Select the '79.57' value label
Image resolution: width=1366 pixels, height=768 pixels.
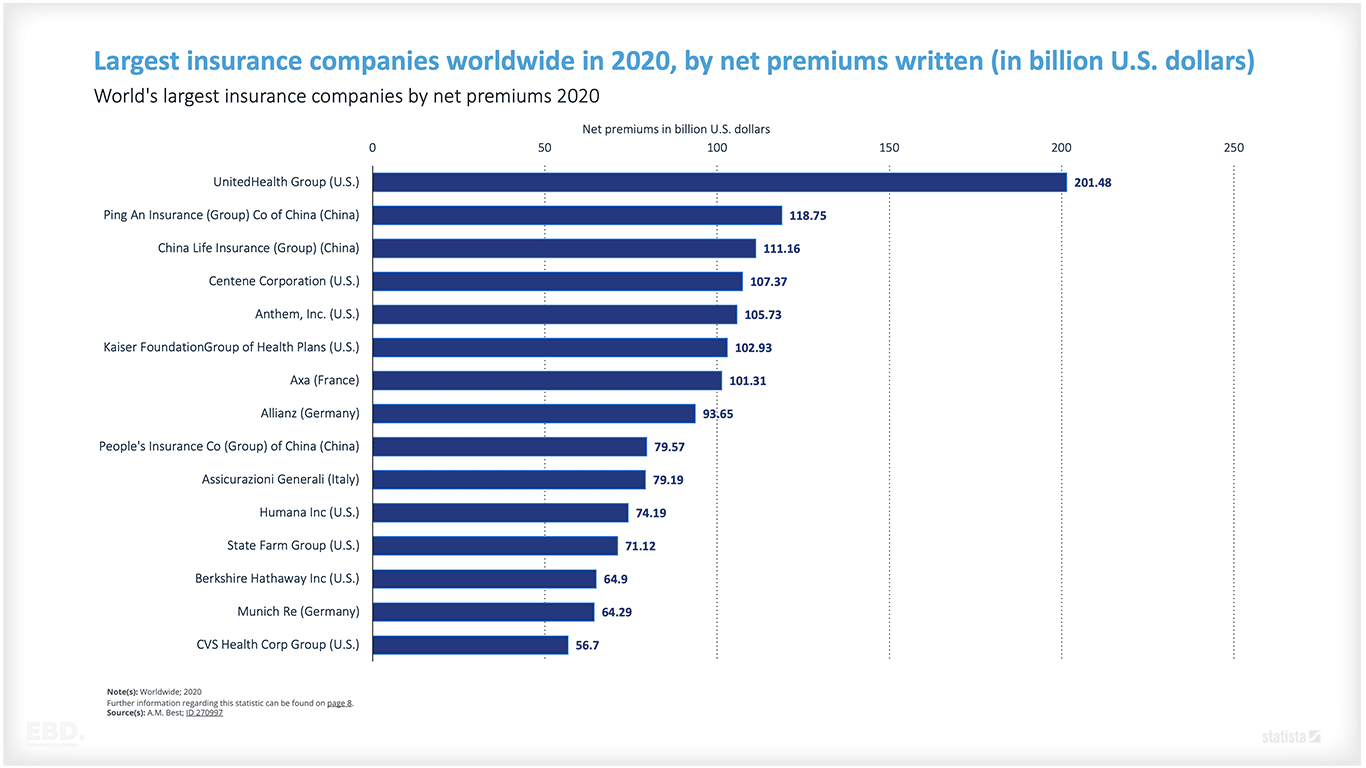tap(669, 447)
